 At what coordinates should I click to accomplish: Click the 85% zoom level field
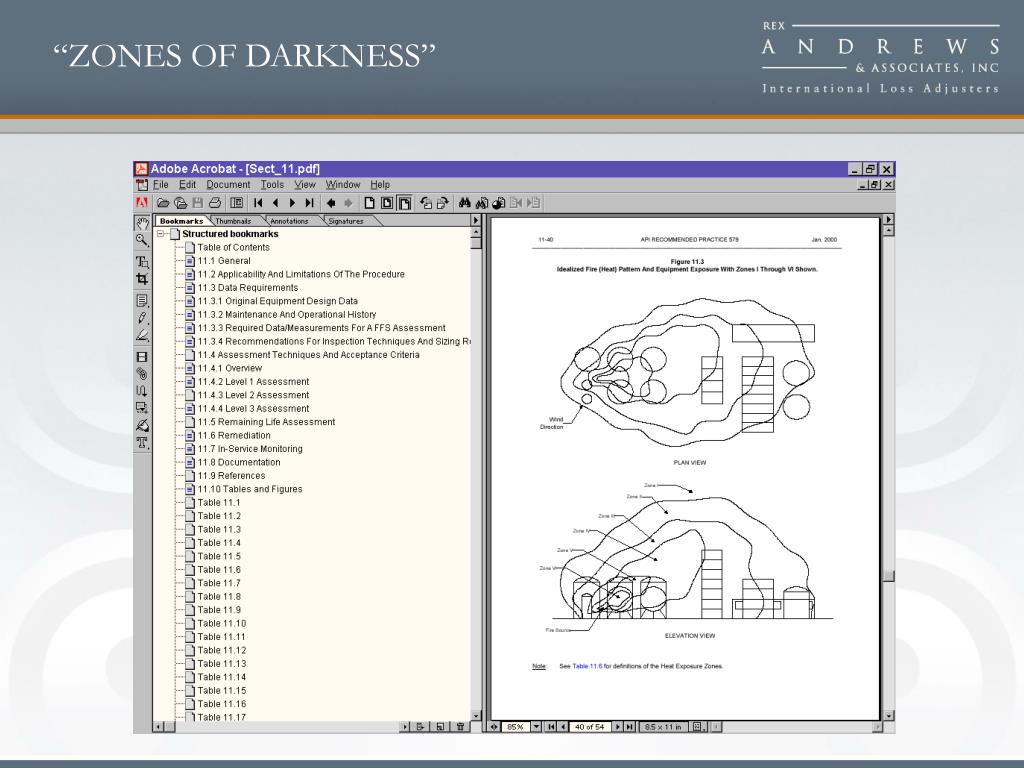click(x=516, y=726)
